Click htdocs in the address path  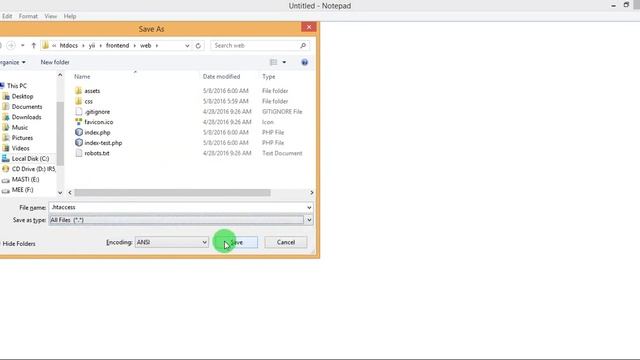coord(69,46)
